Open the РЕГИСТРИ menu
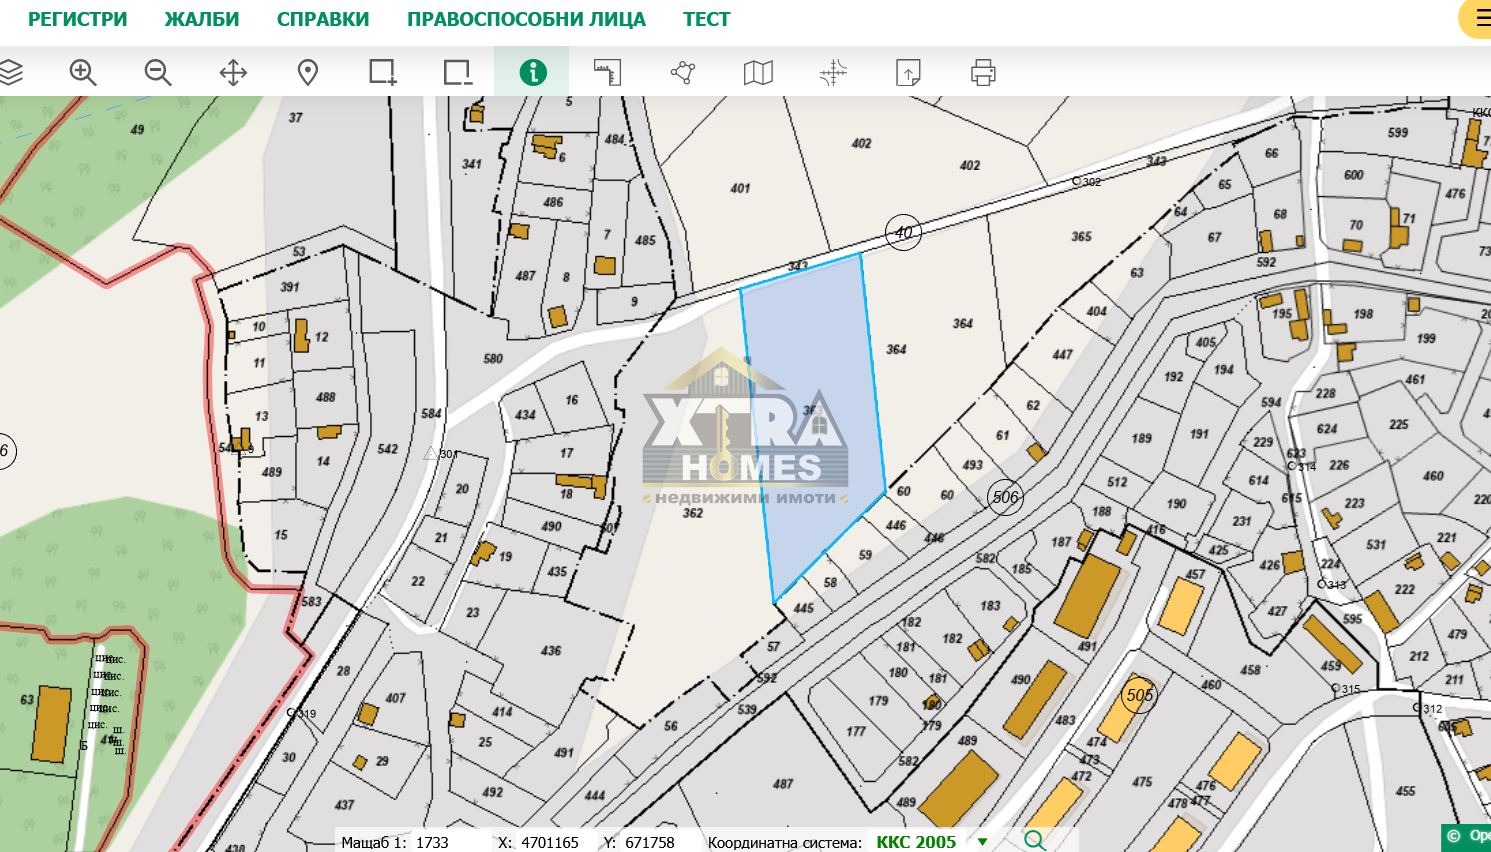The width and height of the screenshot is (1491, 852). click(78, 19)
